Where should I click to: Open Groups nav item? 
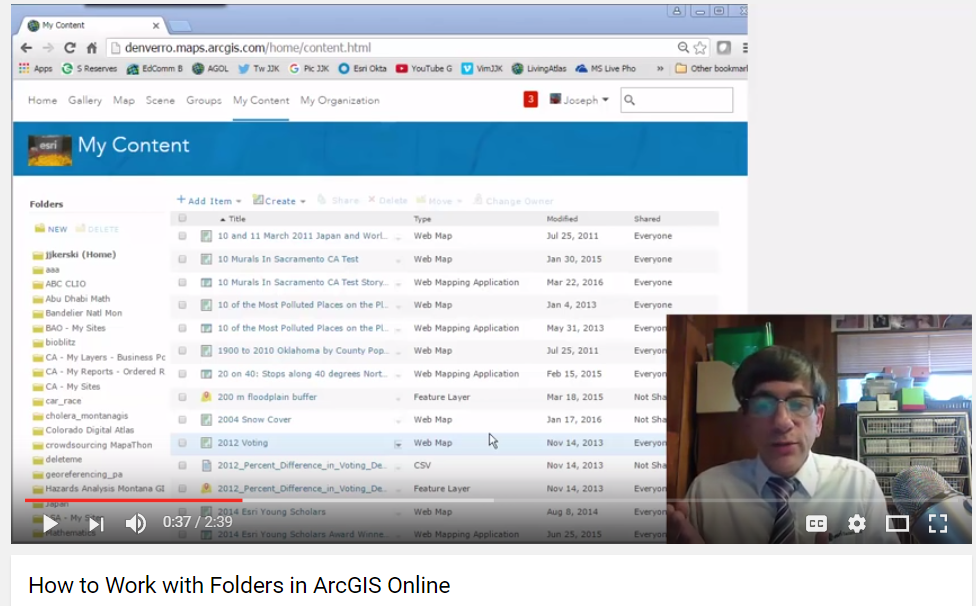[204, 100]
